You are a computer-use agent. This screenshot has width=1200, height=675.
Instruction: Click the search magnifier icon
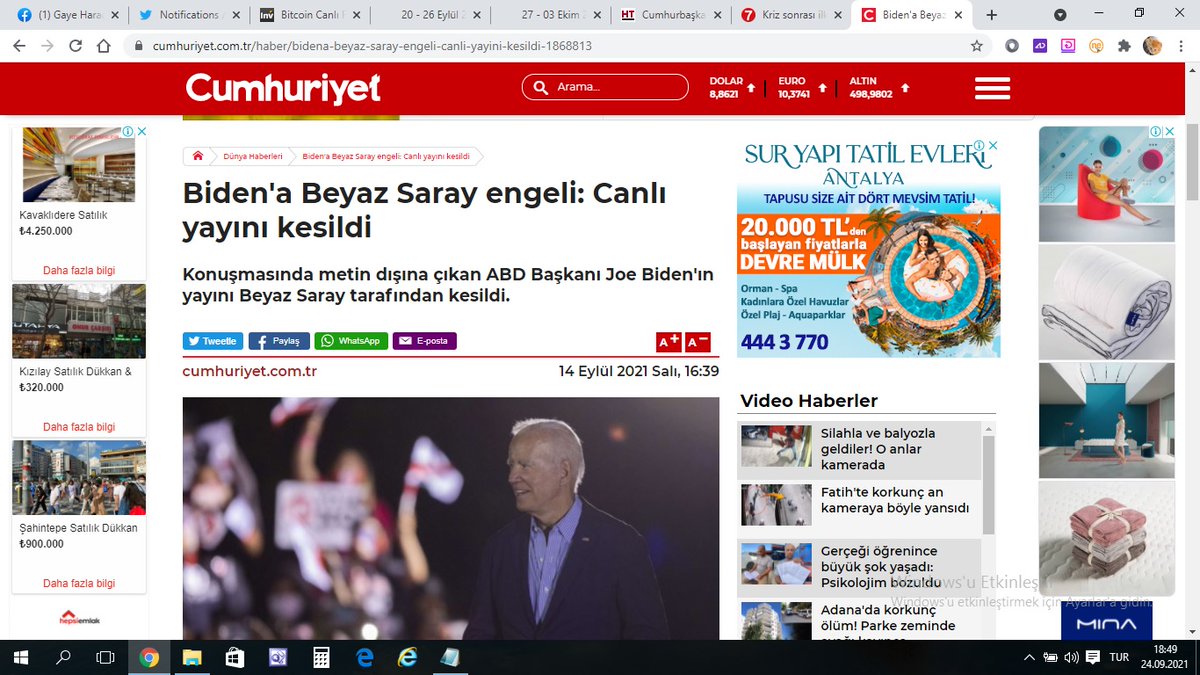click(542, 87)
